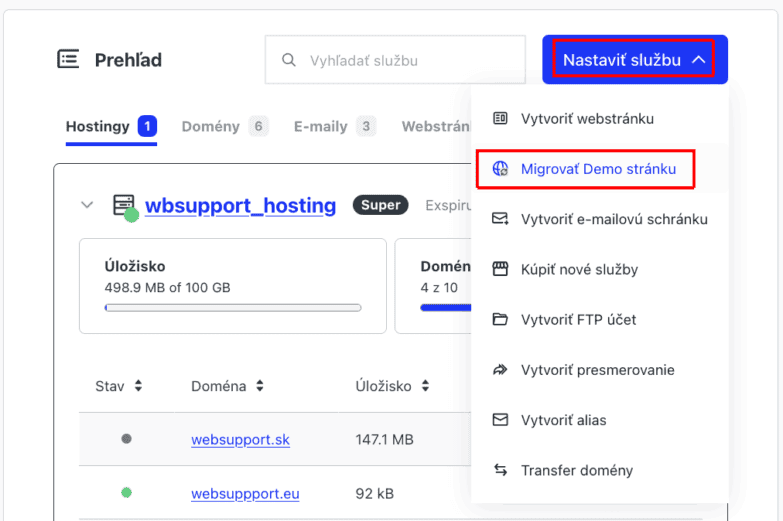The width and height of the screenshot is (783, 521).
Task: Click the search magnifier icon
Action: (289, 60)
